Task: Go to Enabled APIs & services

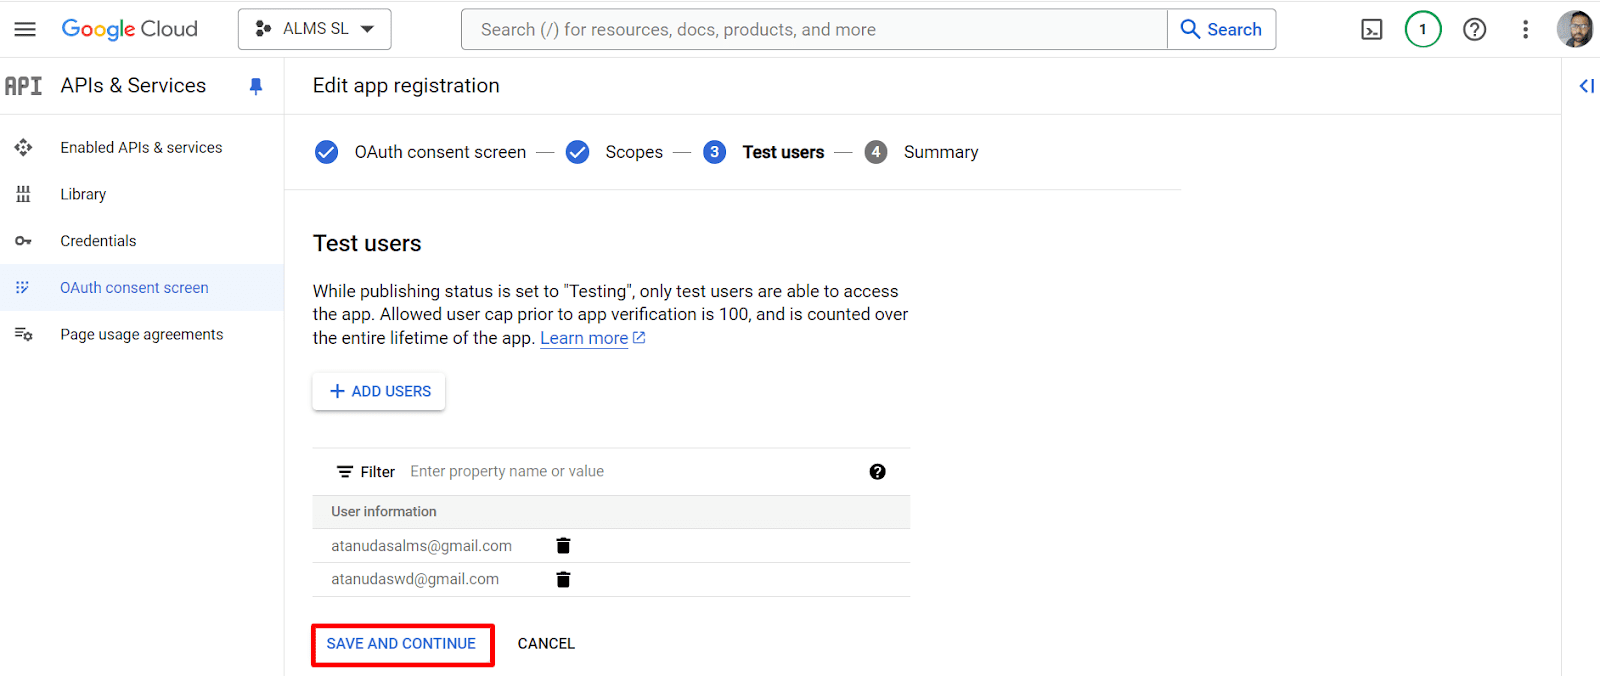Action: click(x=141, y=148)
